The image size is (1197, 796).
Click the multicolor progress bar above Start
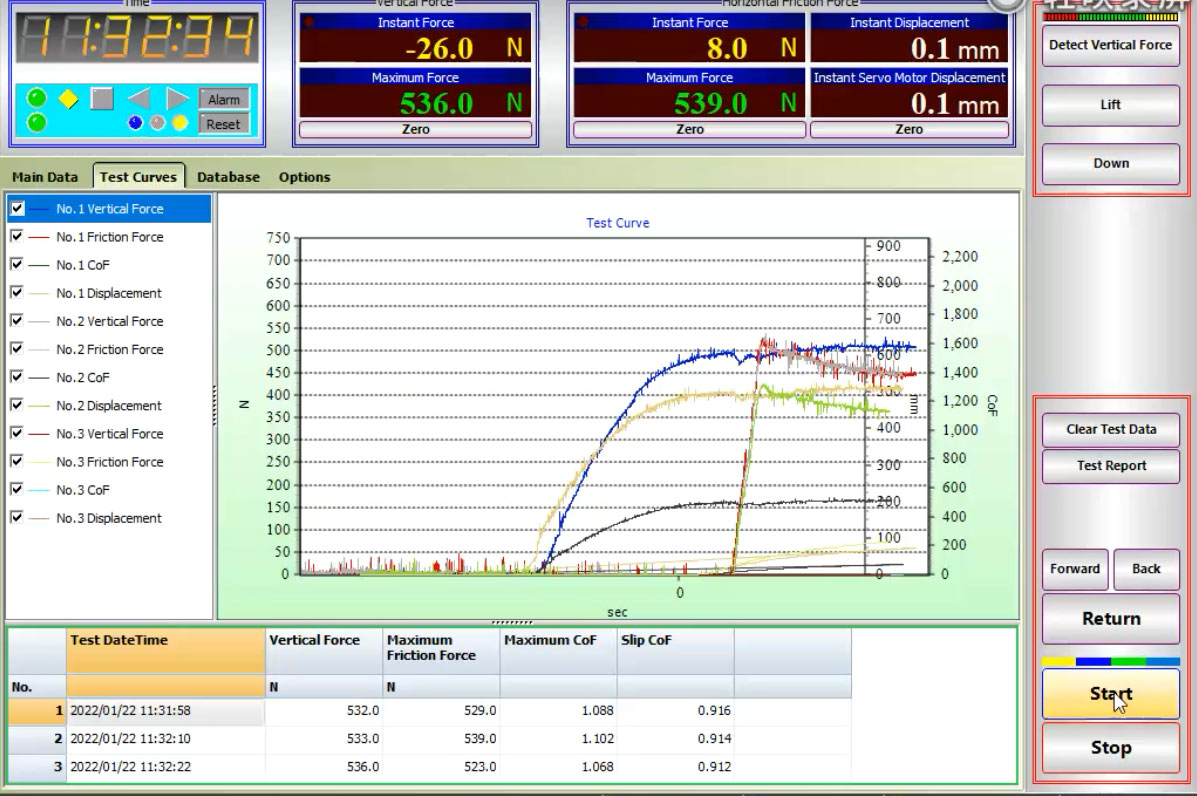(1110, 660)
